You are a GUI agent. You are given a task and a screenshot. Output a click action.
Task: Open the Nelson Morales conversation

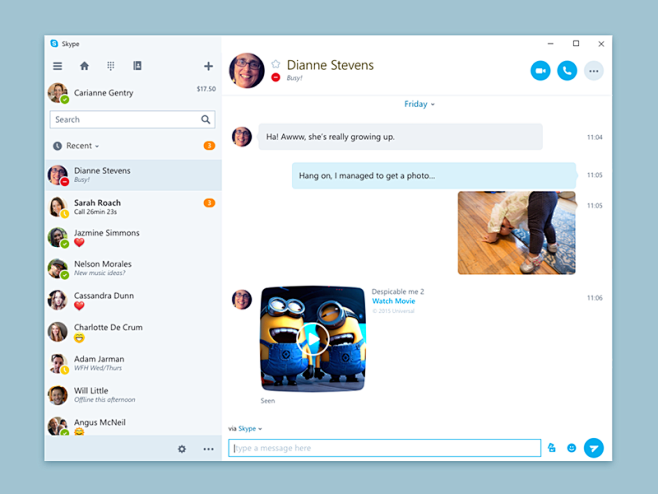(133, 269)
